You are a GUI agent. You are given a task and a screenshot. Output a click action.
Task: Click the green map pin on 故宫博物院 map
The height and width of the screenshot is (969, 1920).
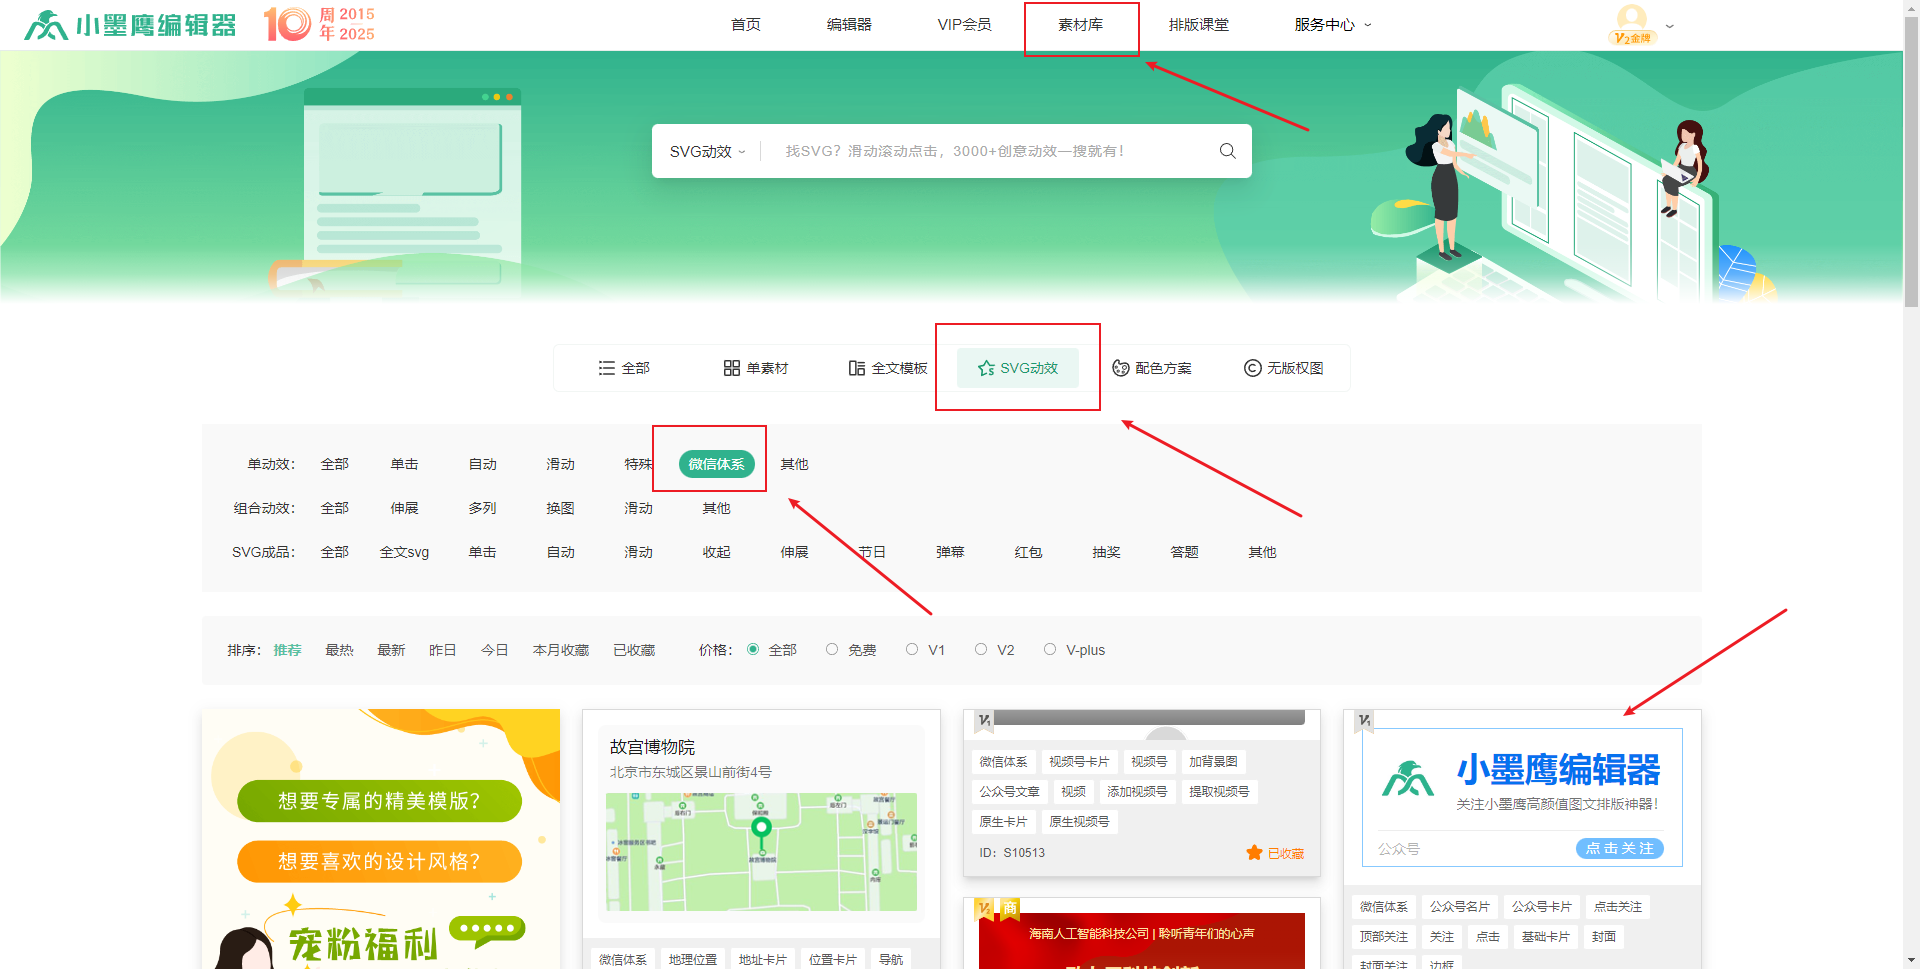point(761,830)
